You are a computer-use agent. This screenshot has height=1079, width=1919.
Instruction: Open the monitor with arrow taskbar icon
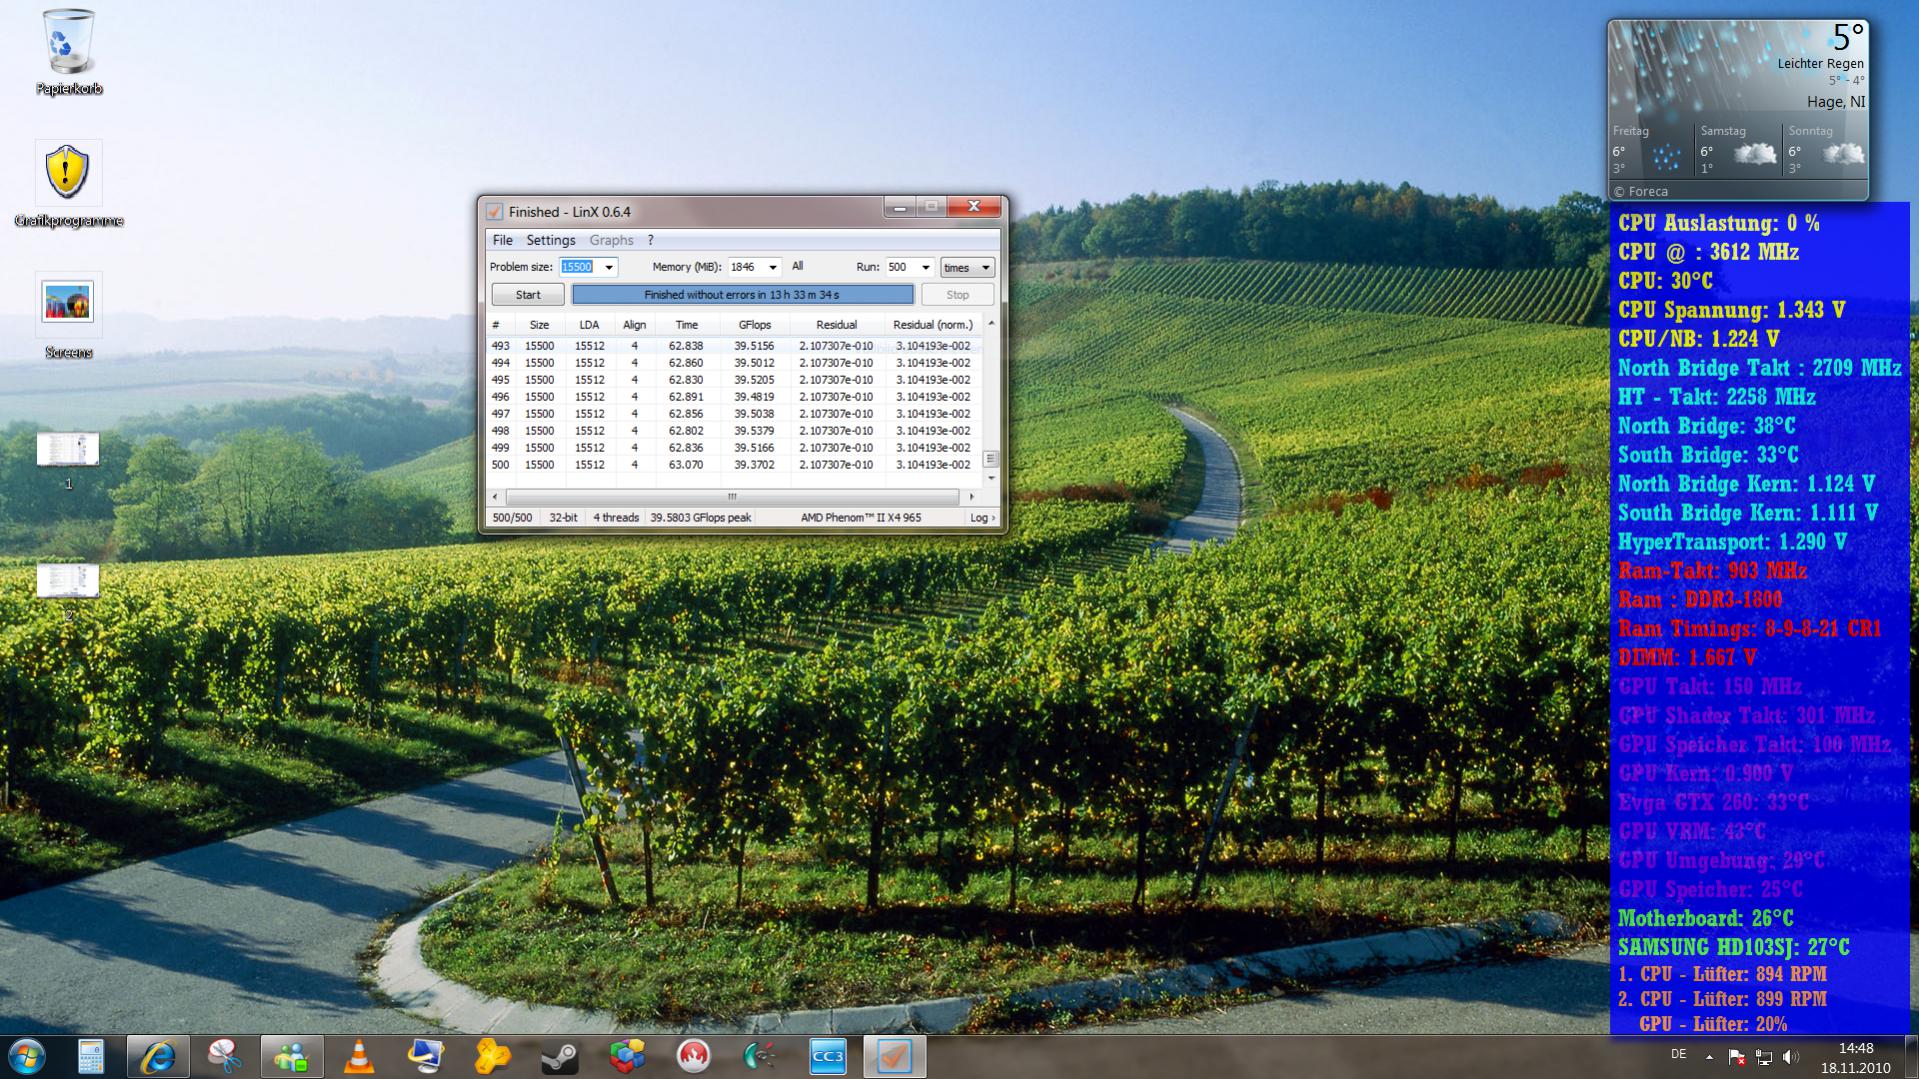coord(425,1057)
